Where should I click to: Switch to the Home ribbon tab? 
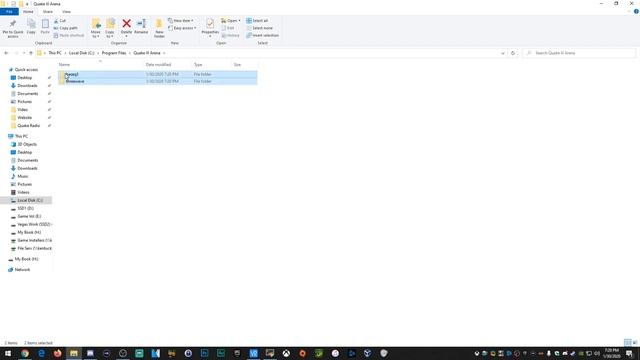tap(28, 11)
